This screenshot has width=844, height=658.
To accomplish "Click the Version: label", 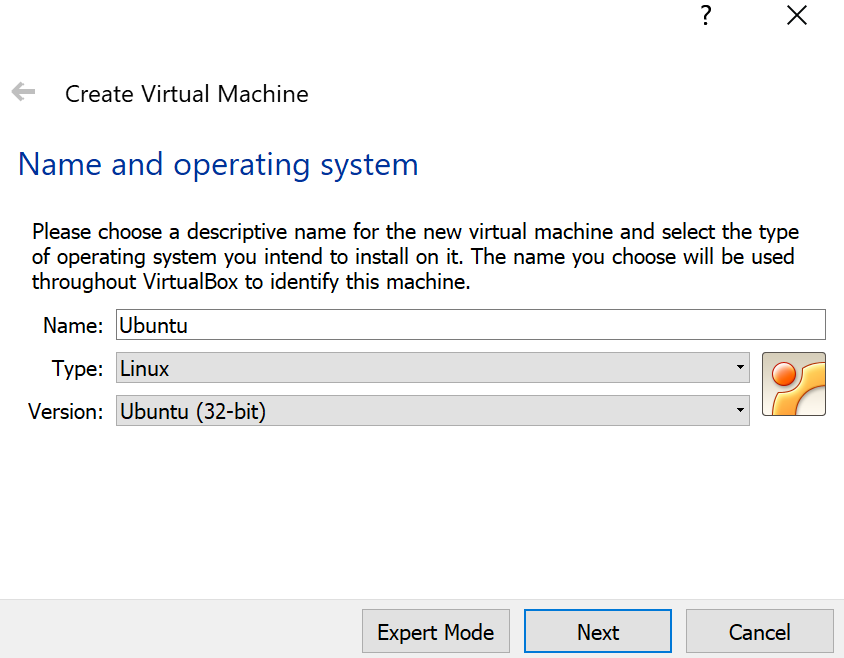I will (65, 412).
